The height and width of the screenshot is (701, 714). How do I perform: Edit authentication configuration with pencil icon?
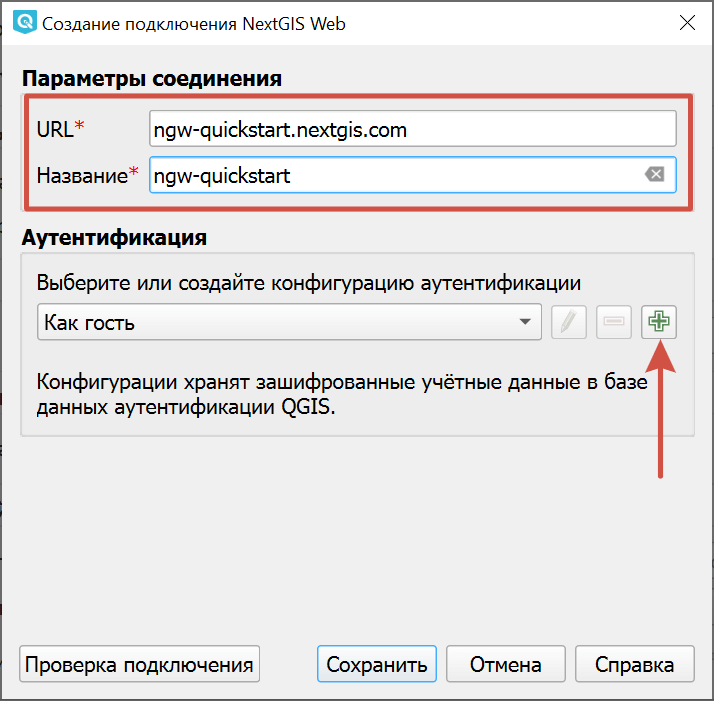click(569, 322)
